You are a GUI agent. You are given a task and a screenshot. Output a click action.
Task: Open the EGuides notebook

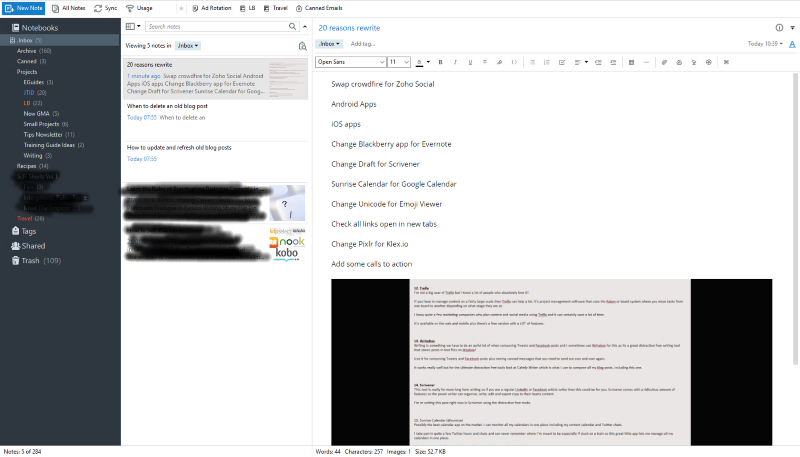pos(38,82)
